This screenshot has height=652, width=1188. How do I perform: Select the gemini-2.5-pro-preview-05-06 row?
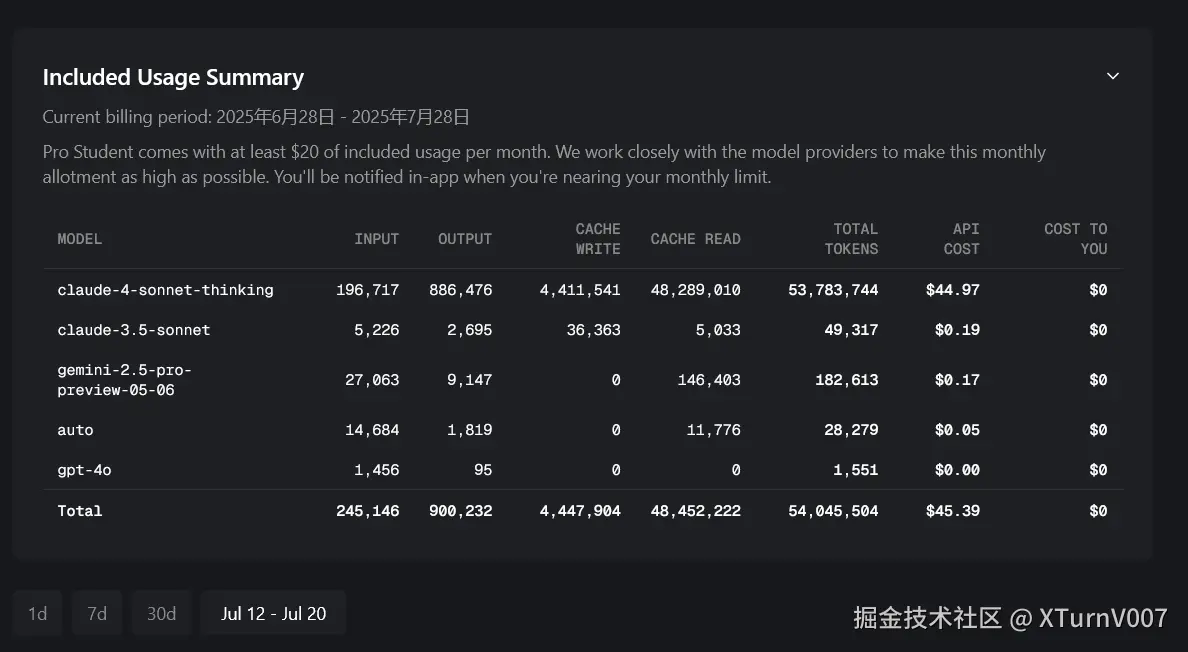tap(124, 380)
